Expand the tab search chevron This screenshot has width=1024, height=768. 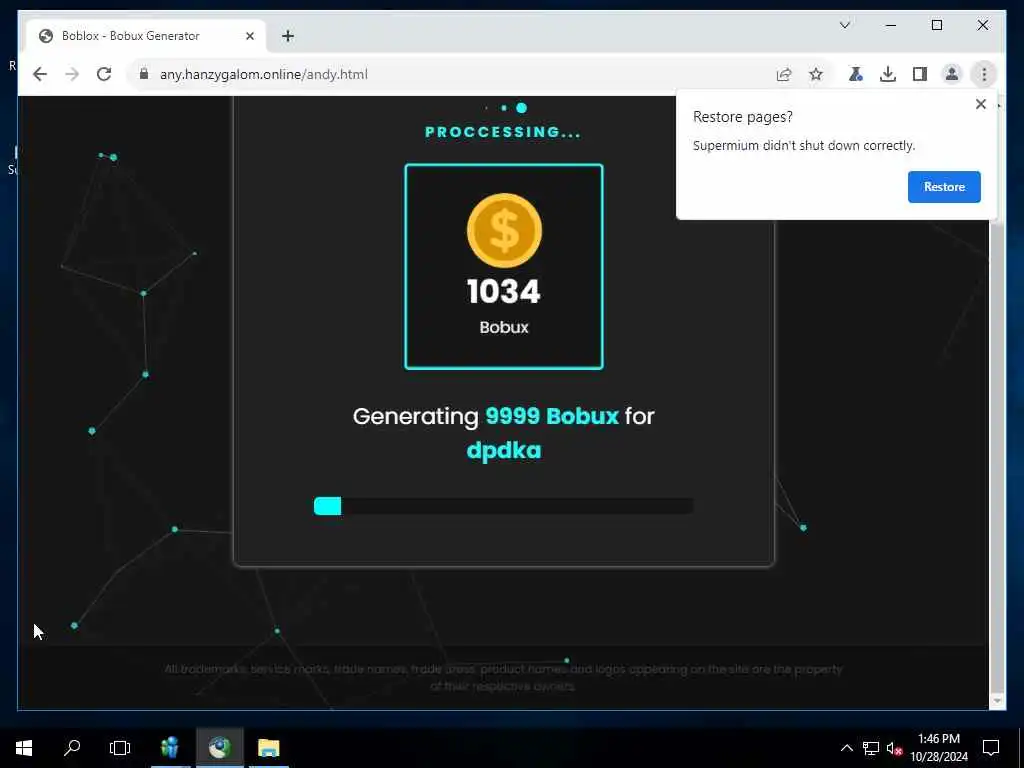(x=844, y=25)
